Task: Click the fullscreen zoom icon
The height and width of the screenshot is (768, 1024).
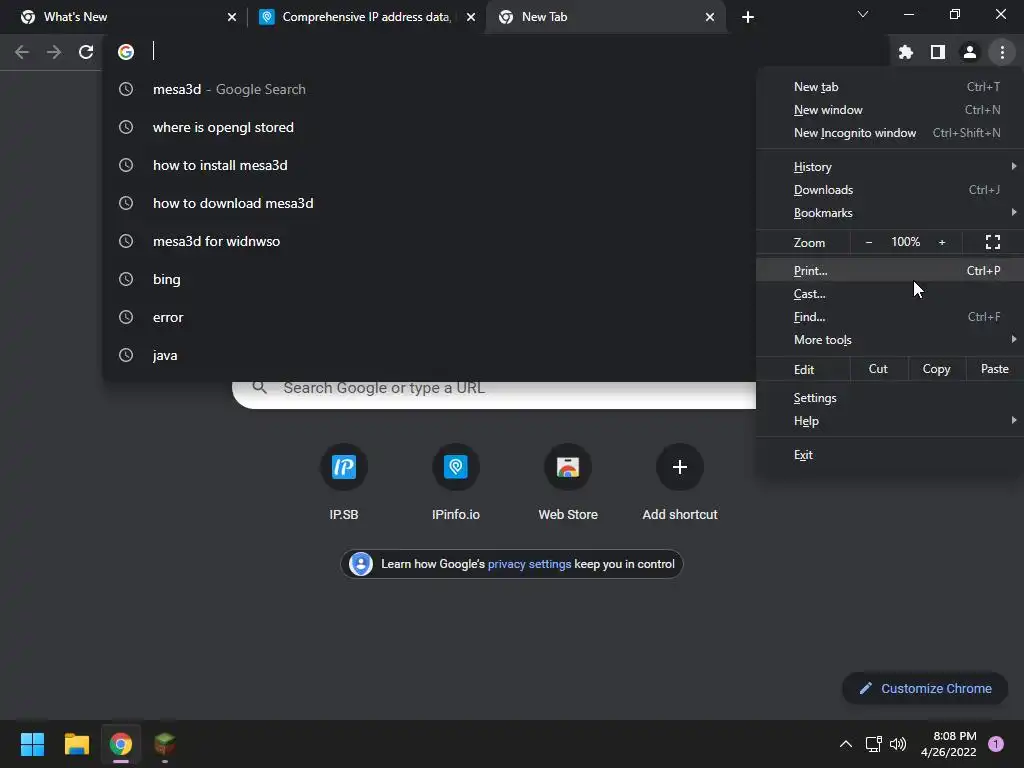Action: click(x=993, y=242)
